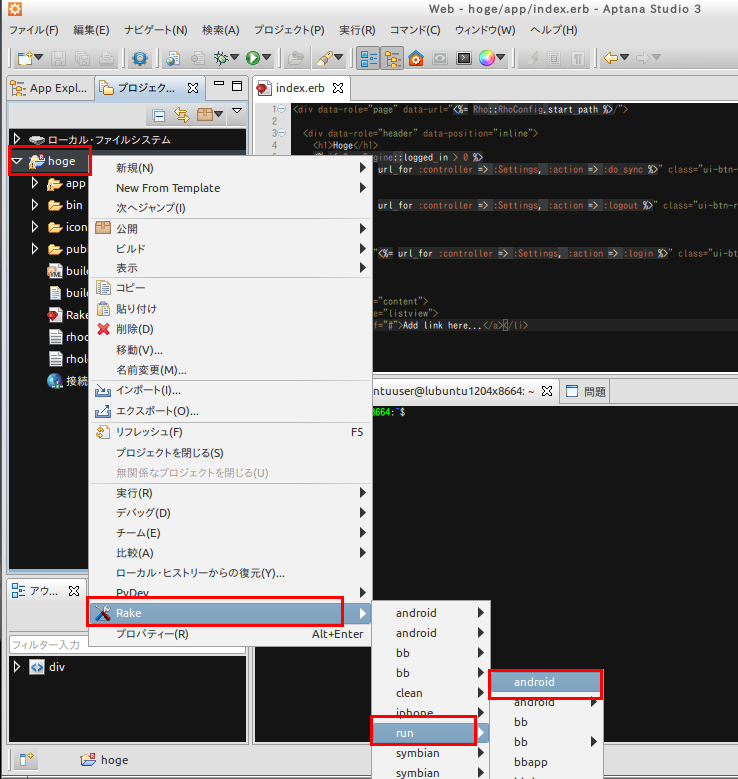Viewport: 738px width, 779px height.
Task: Select run in the Rake submenu
Action: tap(431, 733)
